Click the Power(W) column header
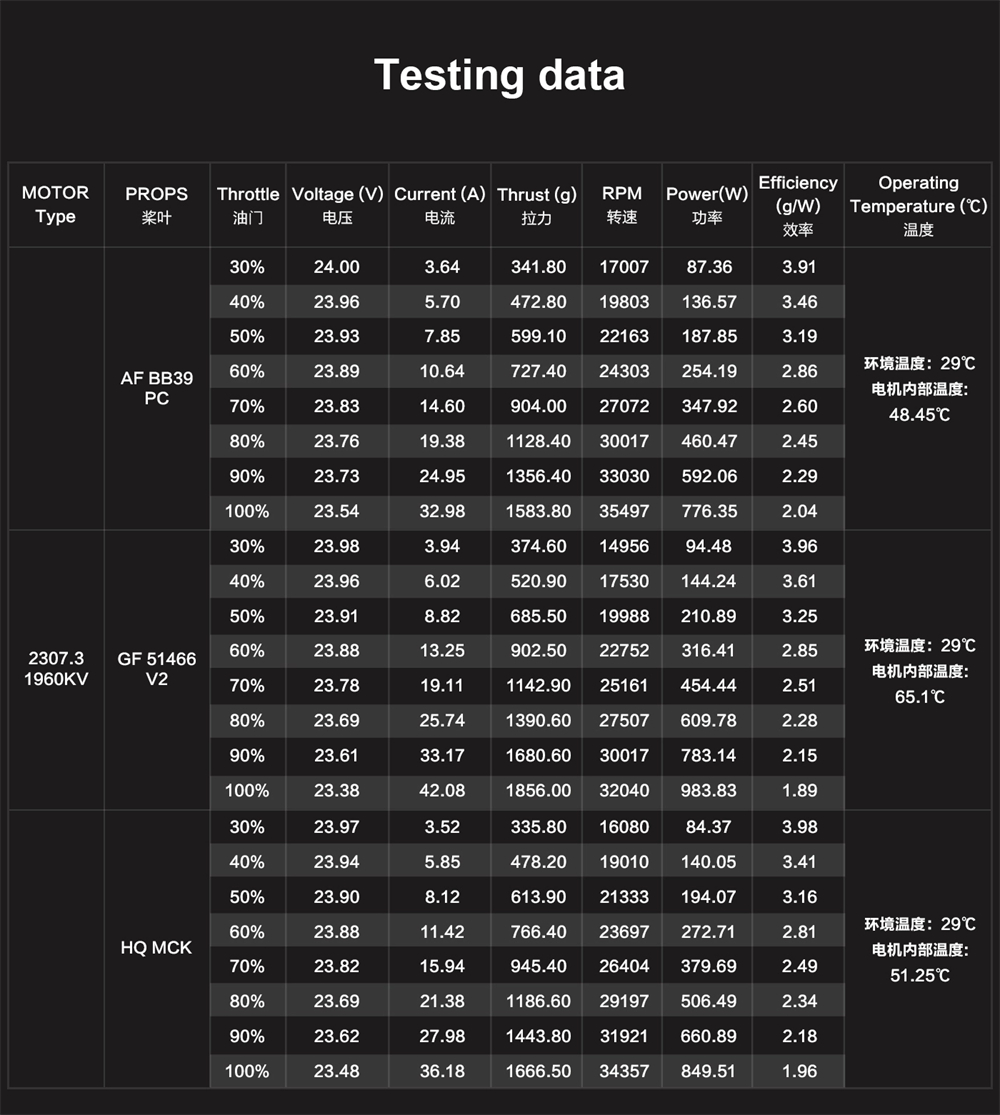1000x1115 pixels. (707, 205)
